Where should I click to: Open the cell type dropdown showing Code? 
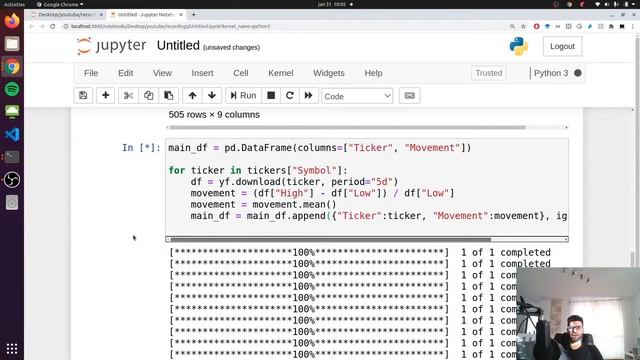pyautogui.click(x=357, y=96)
